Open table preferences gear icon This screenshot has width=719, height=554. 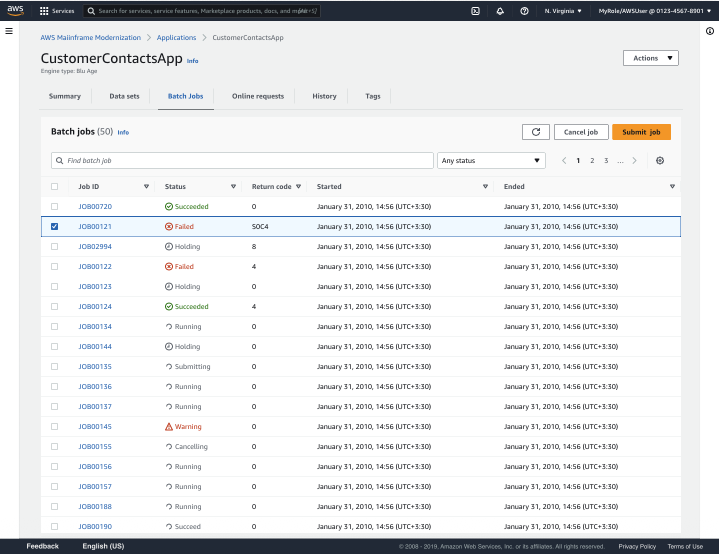[x=660, y=161]
